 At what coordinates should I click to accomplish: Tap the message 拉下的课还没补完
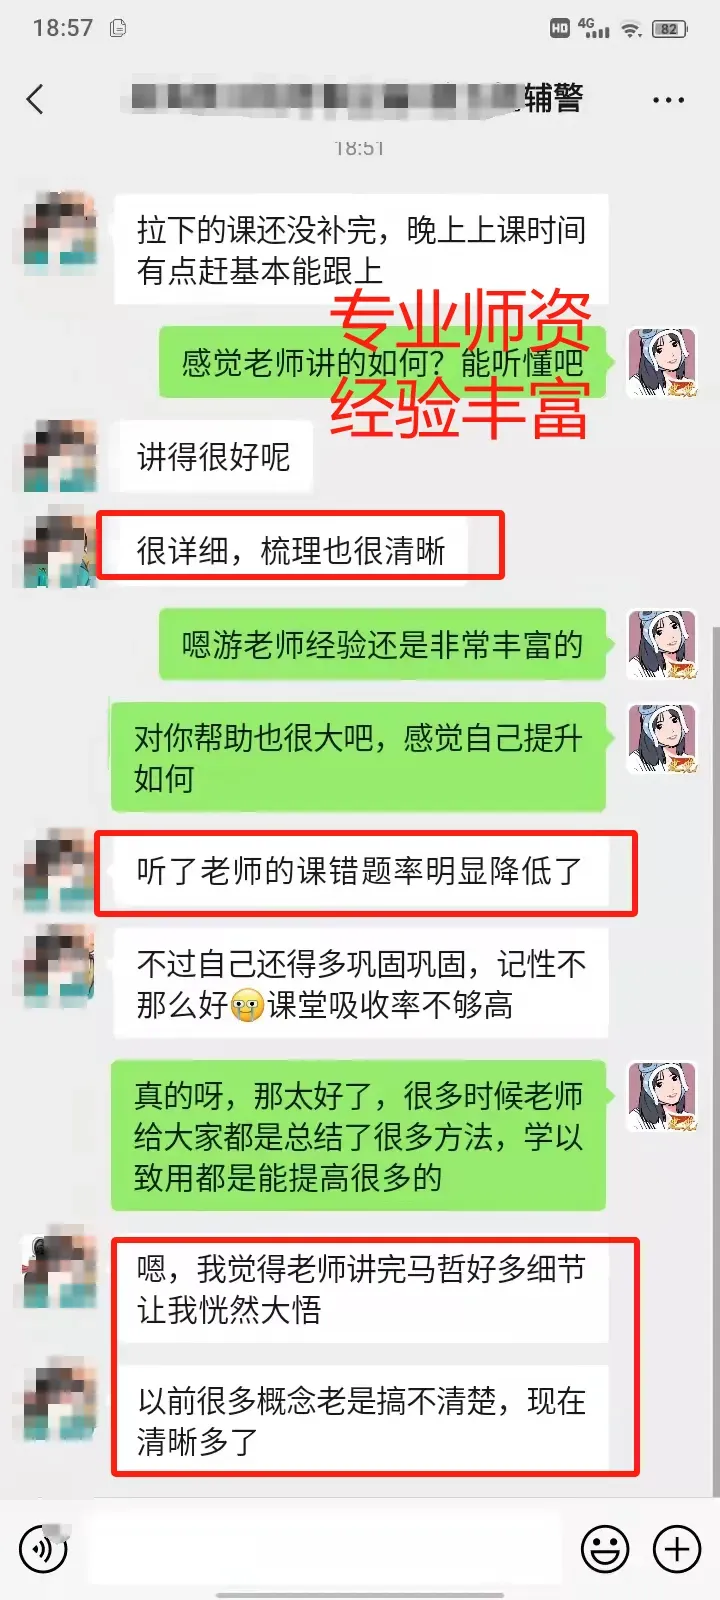[x=361, y=250]
